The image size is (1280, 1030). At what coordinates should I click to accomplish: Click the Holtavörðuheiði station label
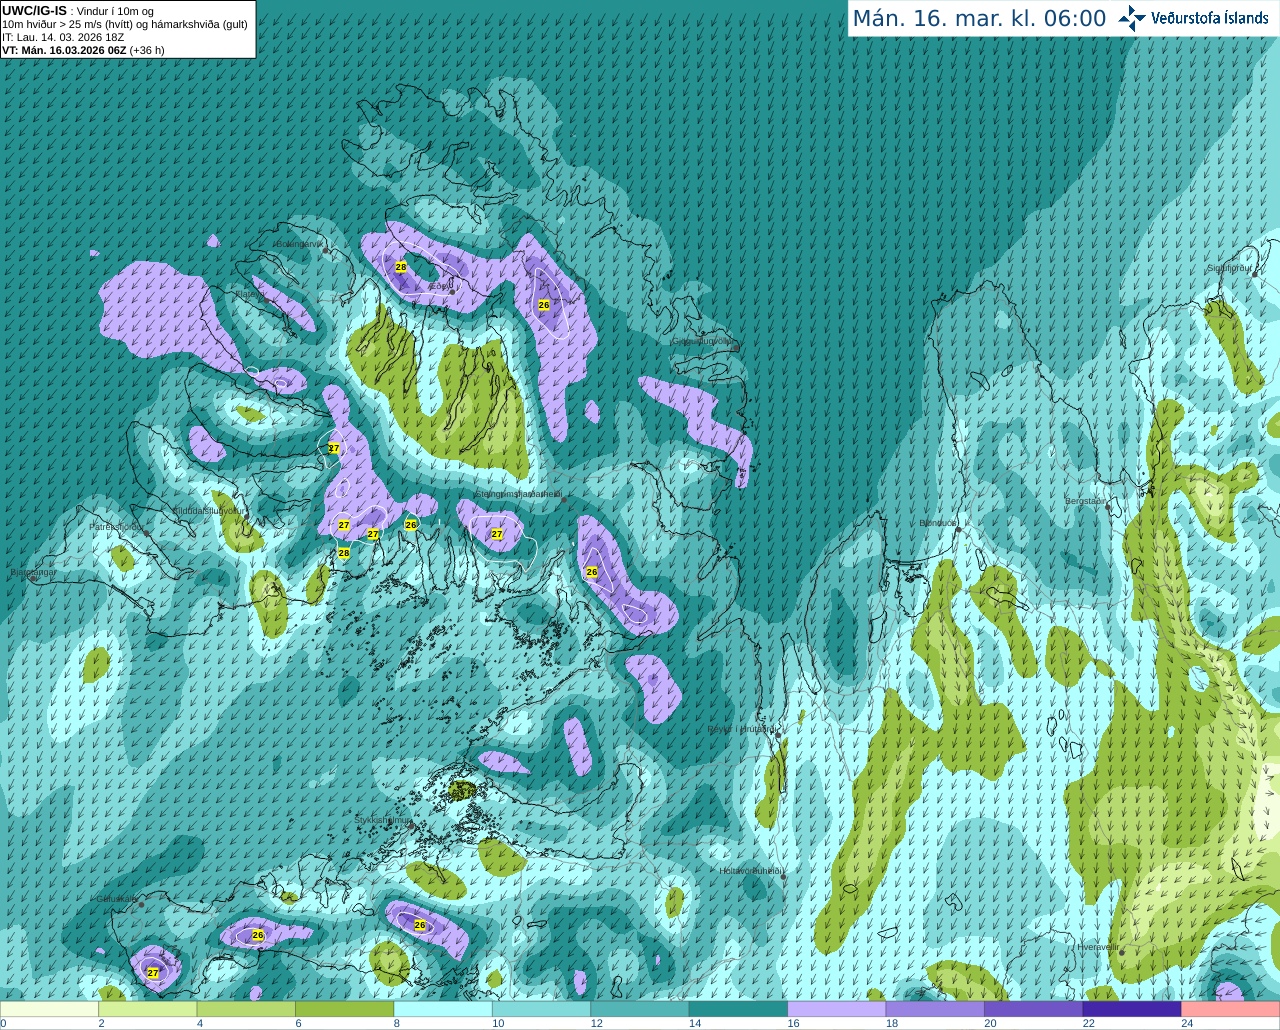coord(750,871)
